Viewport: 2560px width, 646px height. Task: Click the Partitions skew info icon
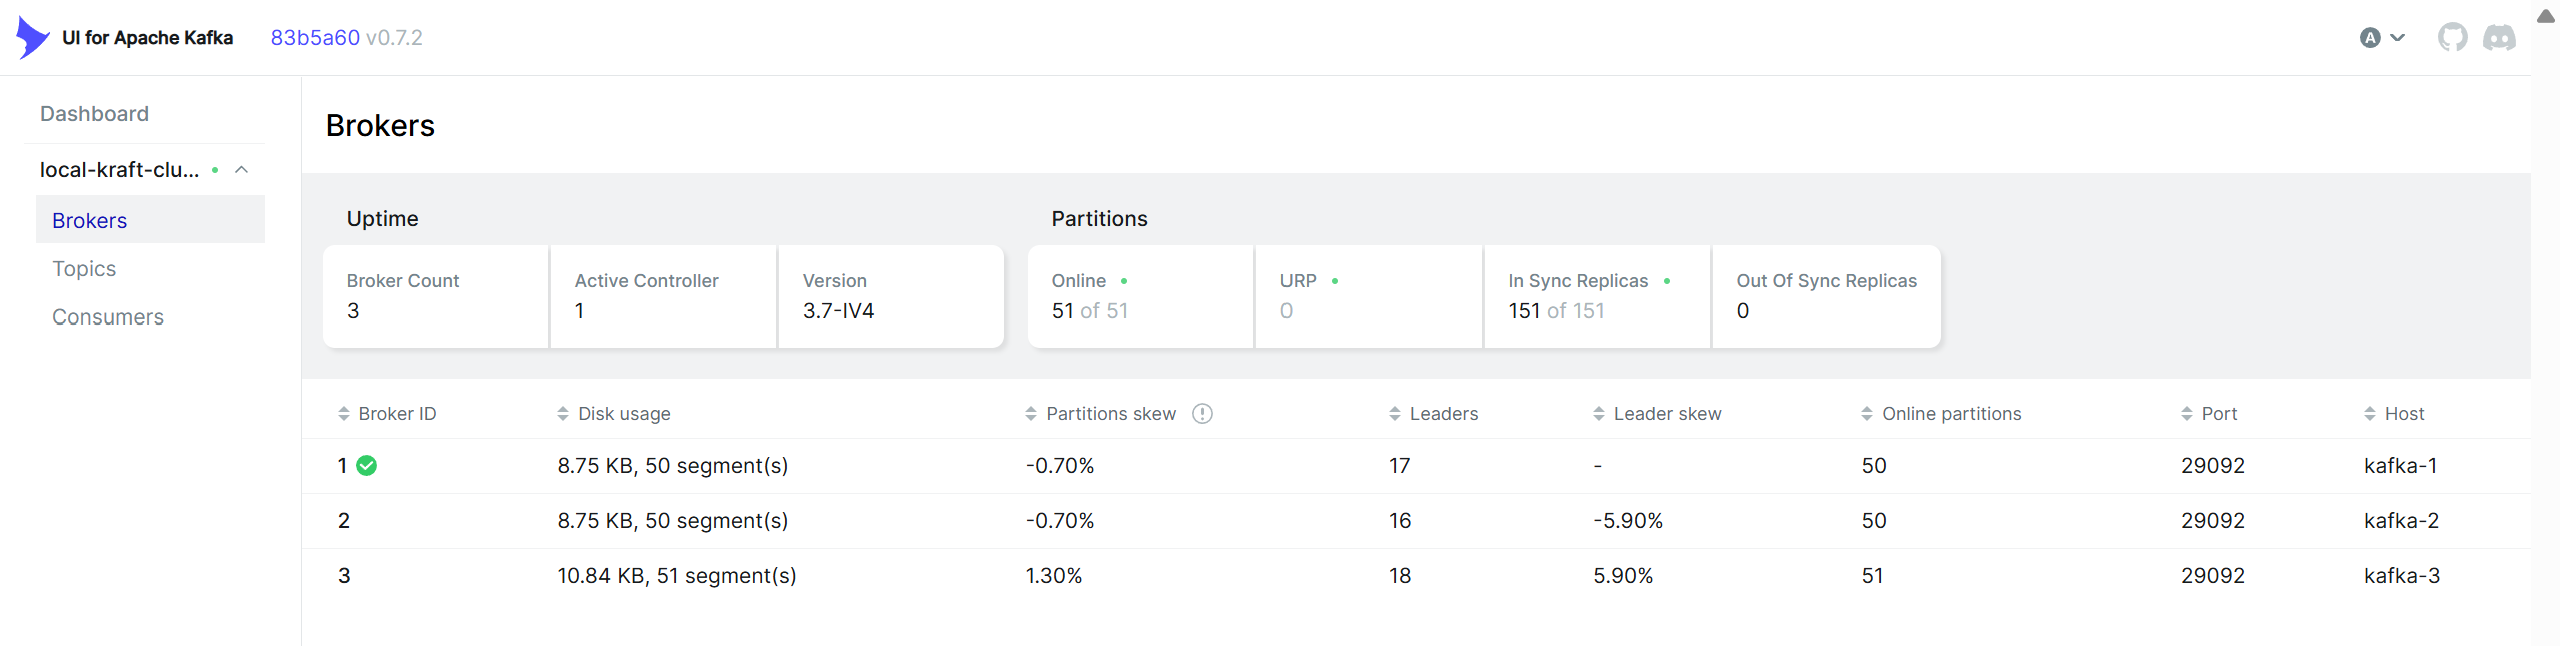click(1202, 414)
